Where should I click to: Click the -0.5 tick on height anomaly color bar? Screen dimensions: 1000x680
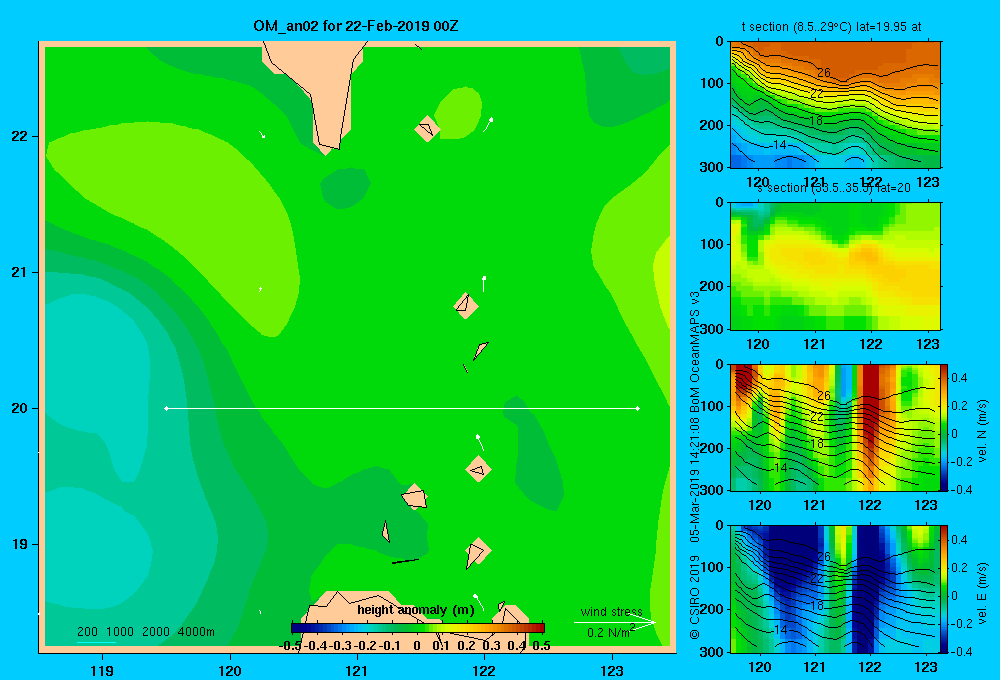point(290,646)
